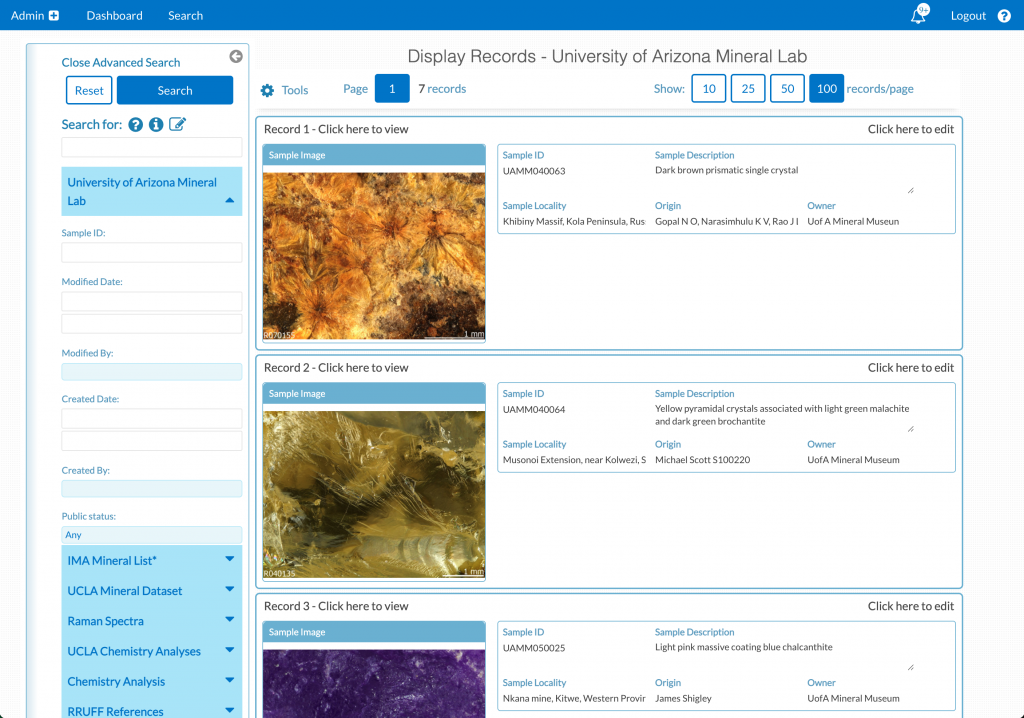Click the Search for edit pencil icon
1024x718 pixels.
click(x=178, y=124)
